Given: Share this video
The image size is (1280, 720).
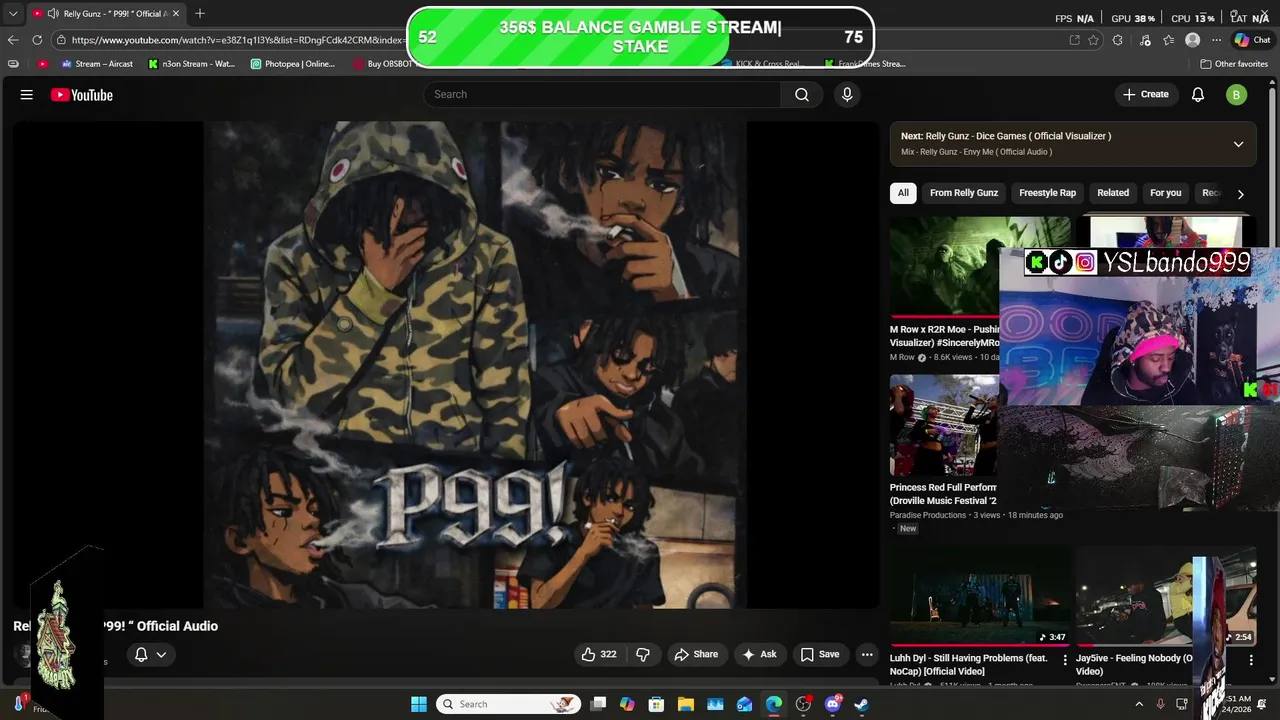Looking at the screenshot, I should [696, 654].
